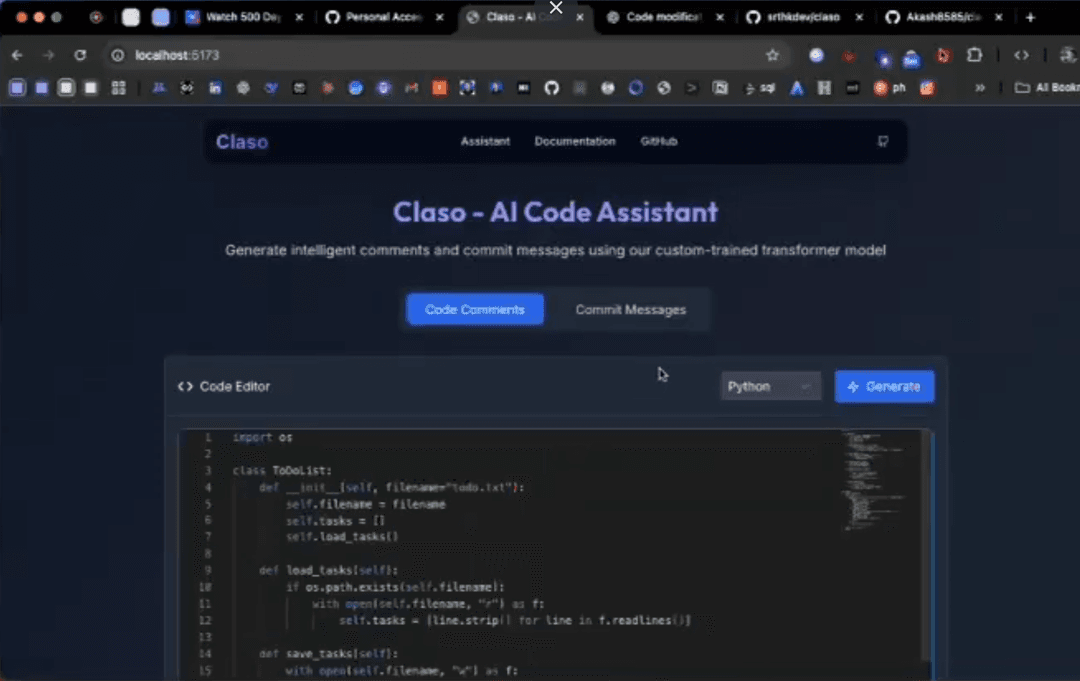Open the apps grid bookmark icon

point(118,88)
